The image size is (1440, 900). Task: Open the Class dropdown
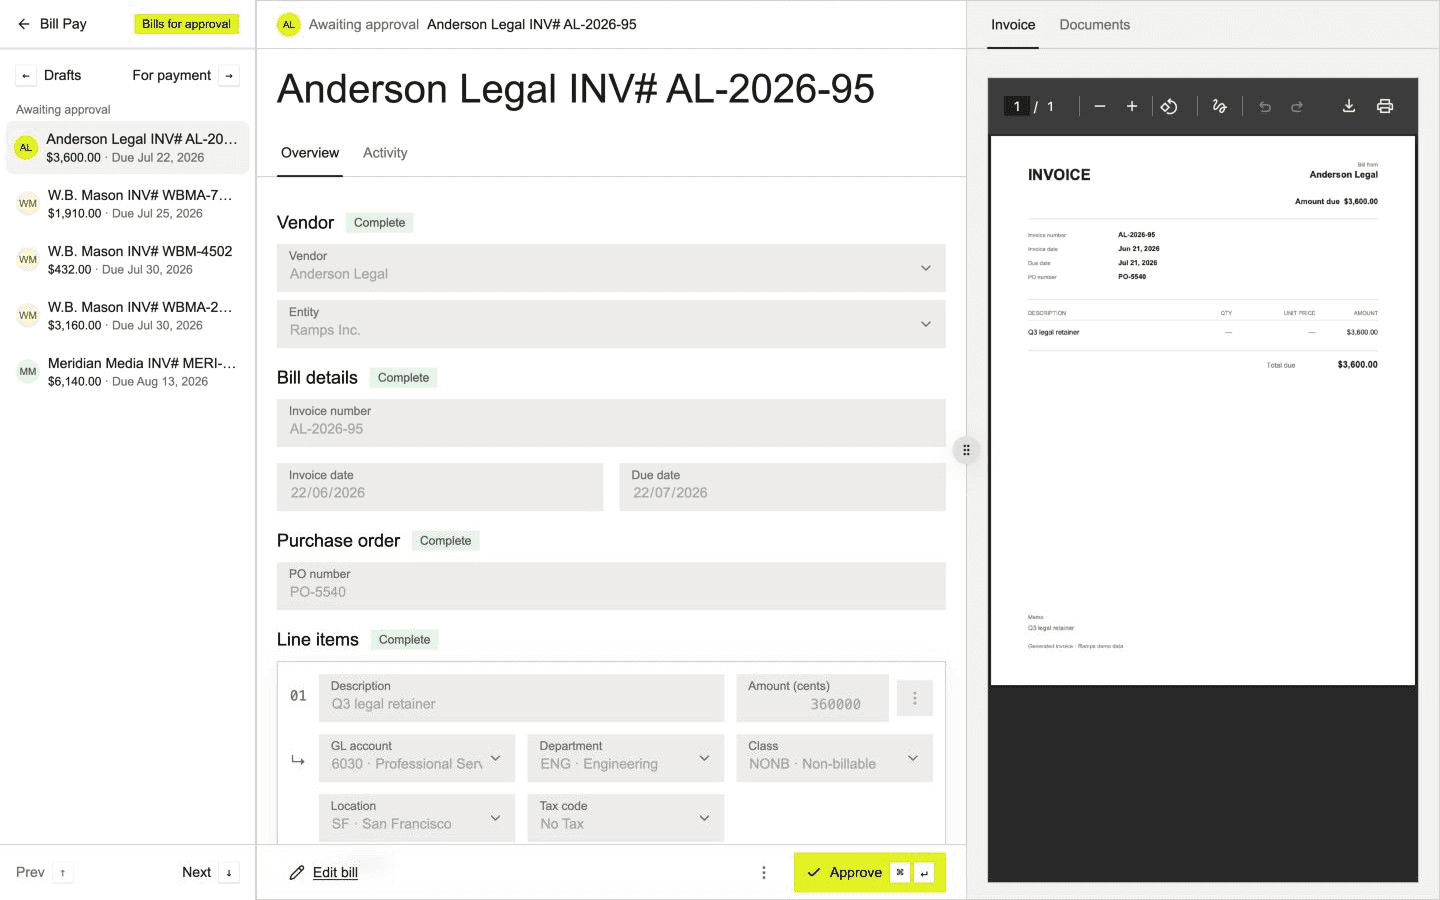tap(834, 758)
